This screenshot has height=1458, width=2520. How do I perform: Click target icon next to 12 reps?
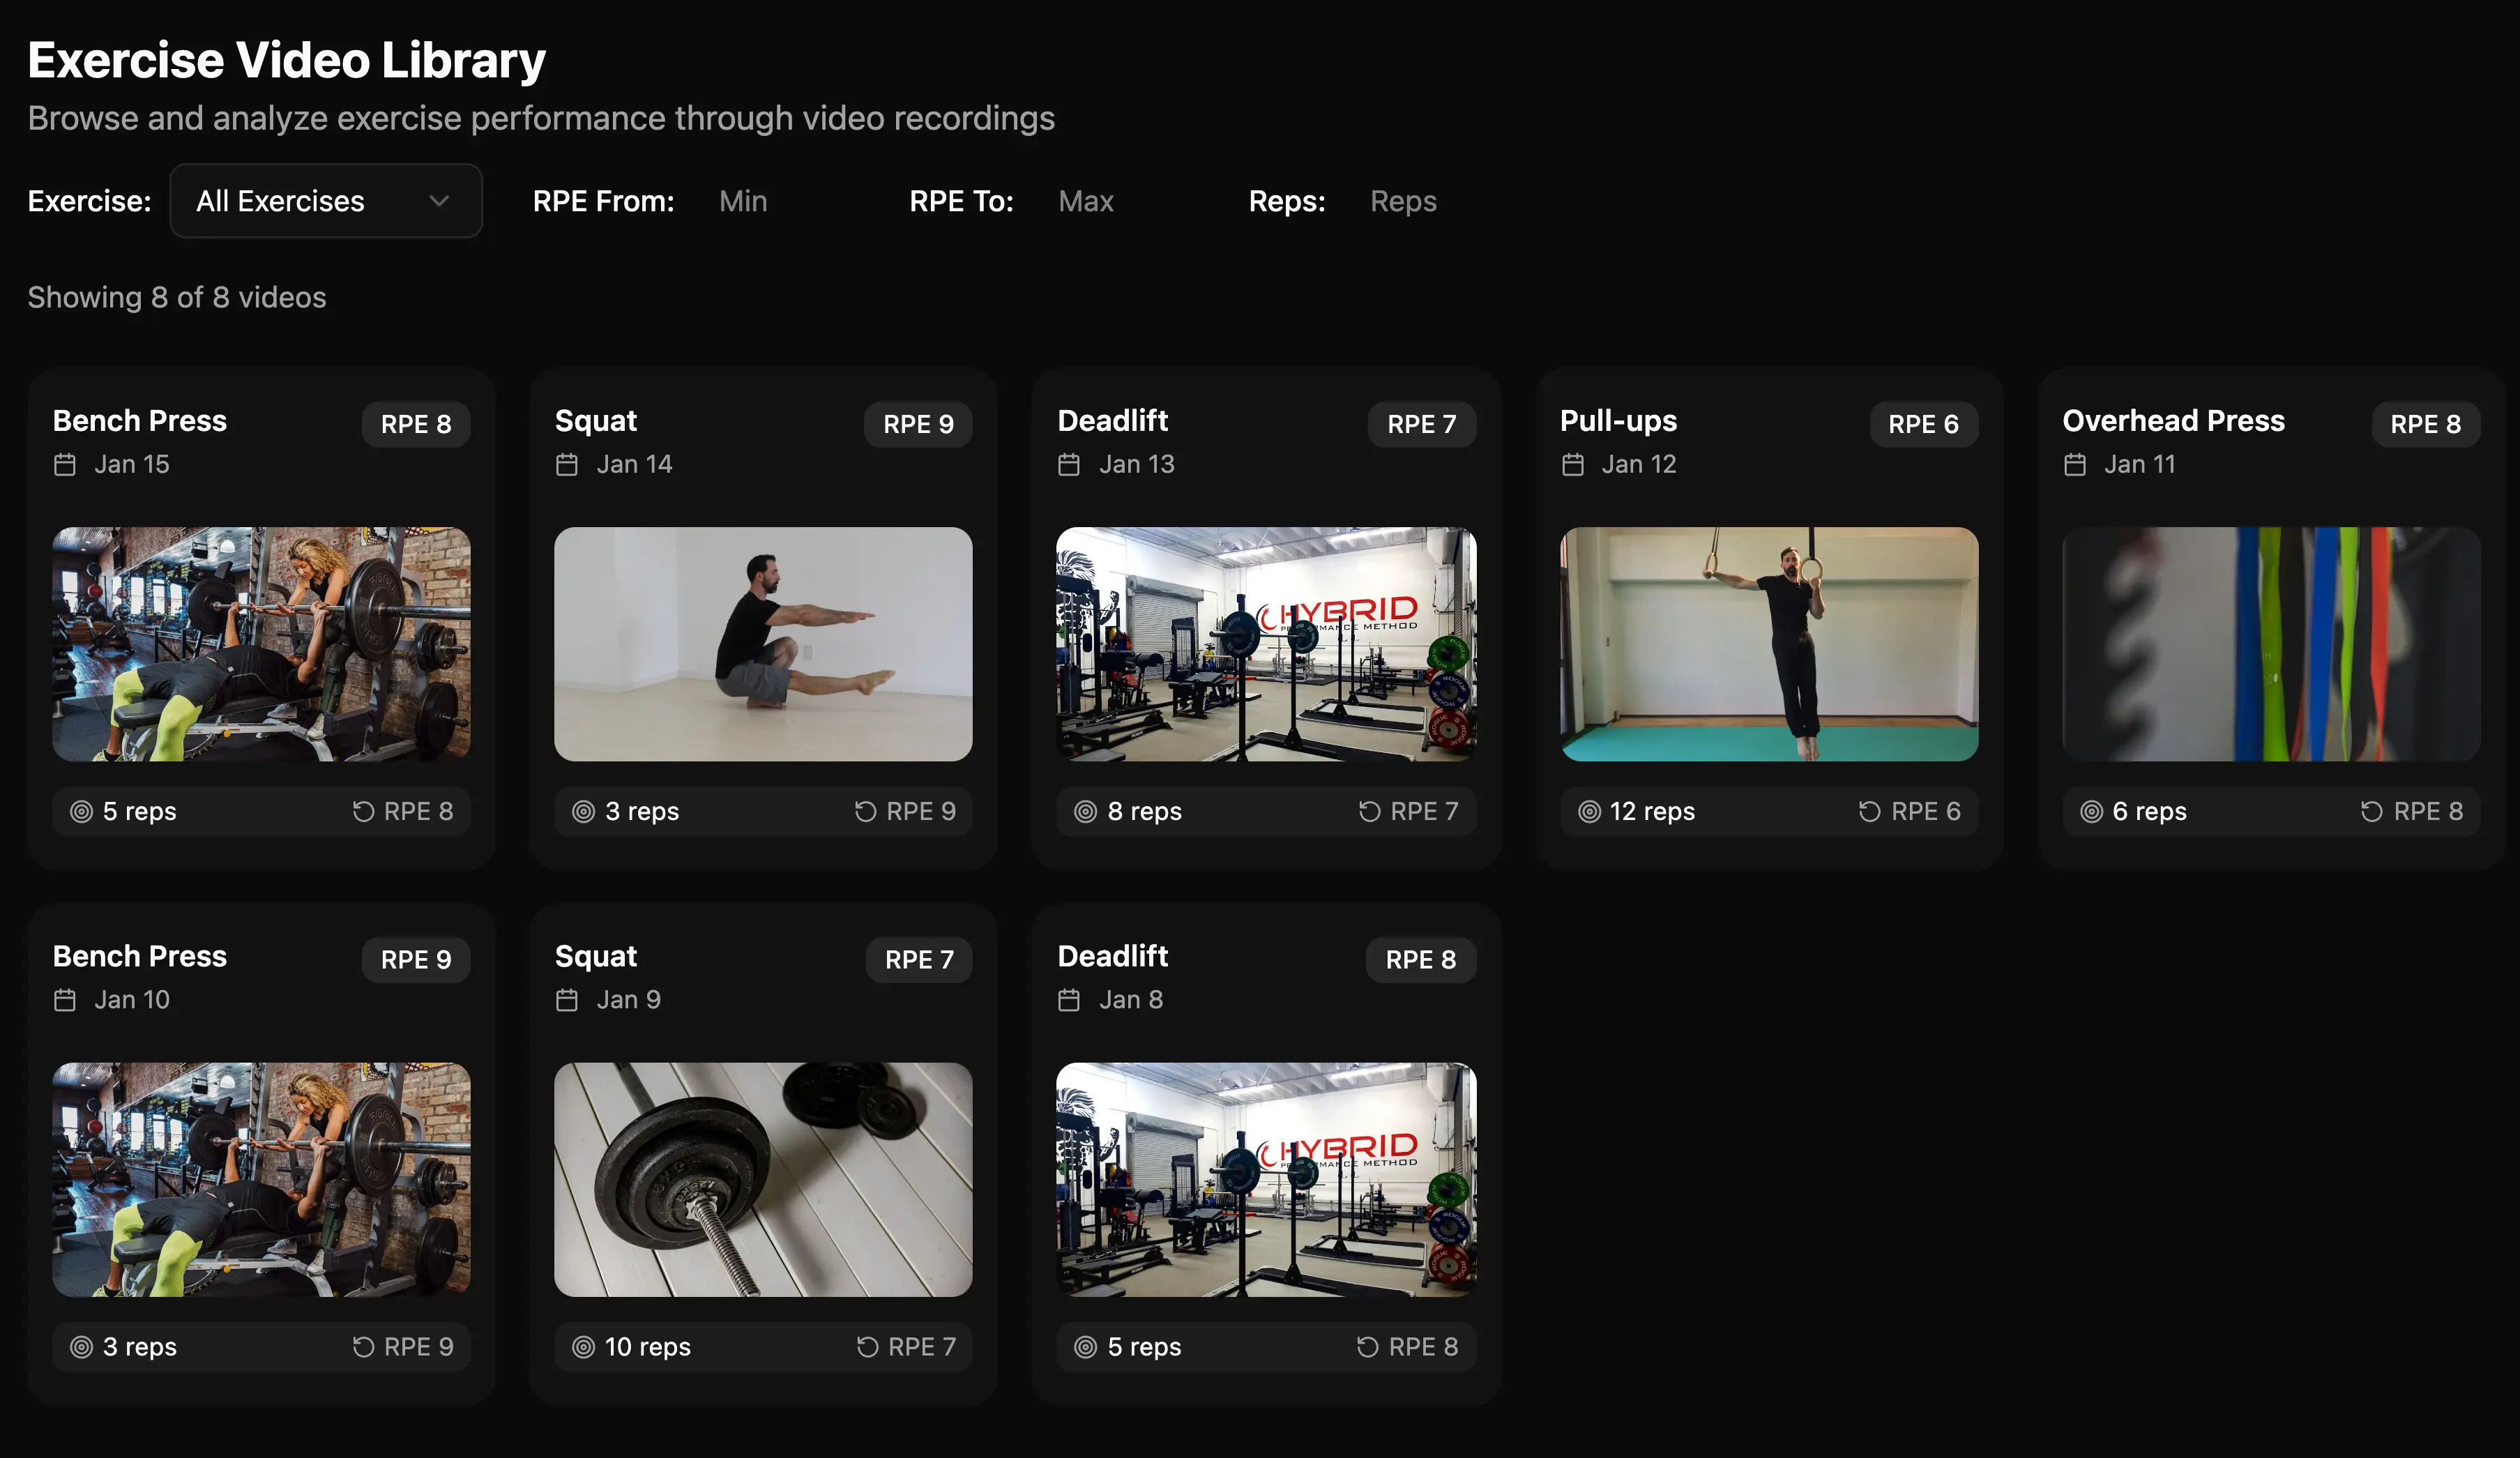click(1589, 812)
